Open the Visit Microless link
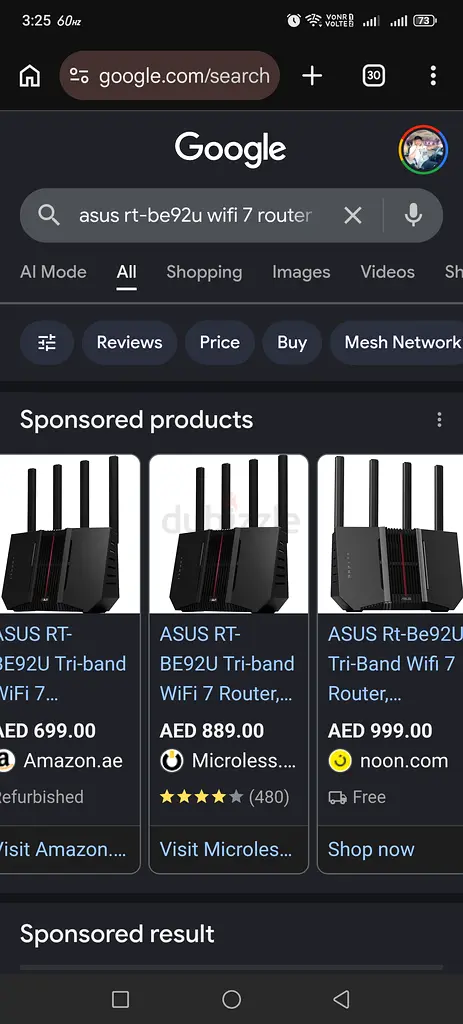463x1024 pixels. point(226,849)
